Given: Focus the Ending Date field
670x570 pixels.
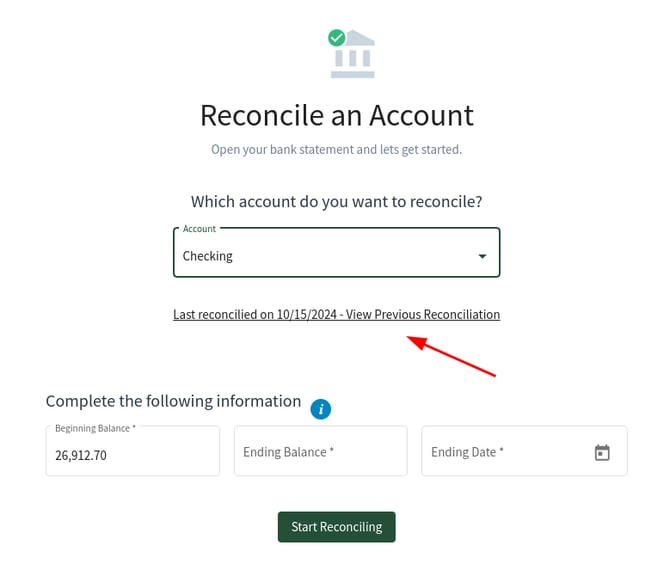Looking at the screenshot, I should coord(505,452).
